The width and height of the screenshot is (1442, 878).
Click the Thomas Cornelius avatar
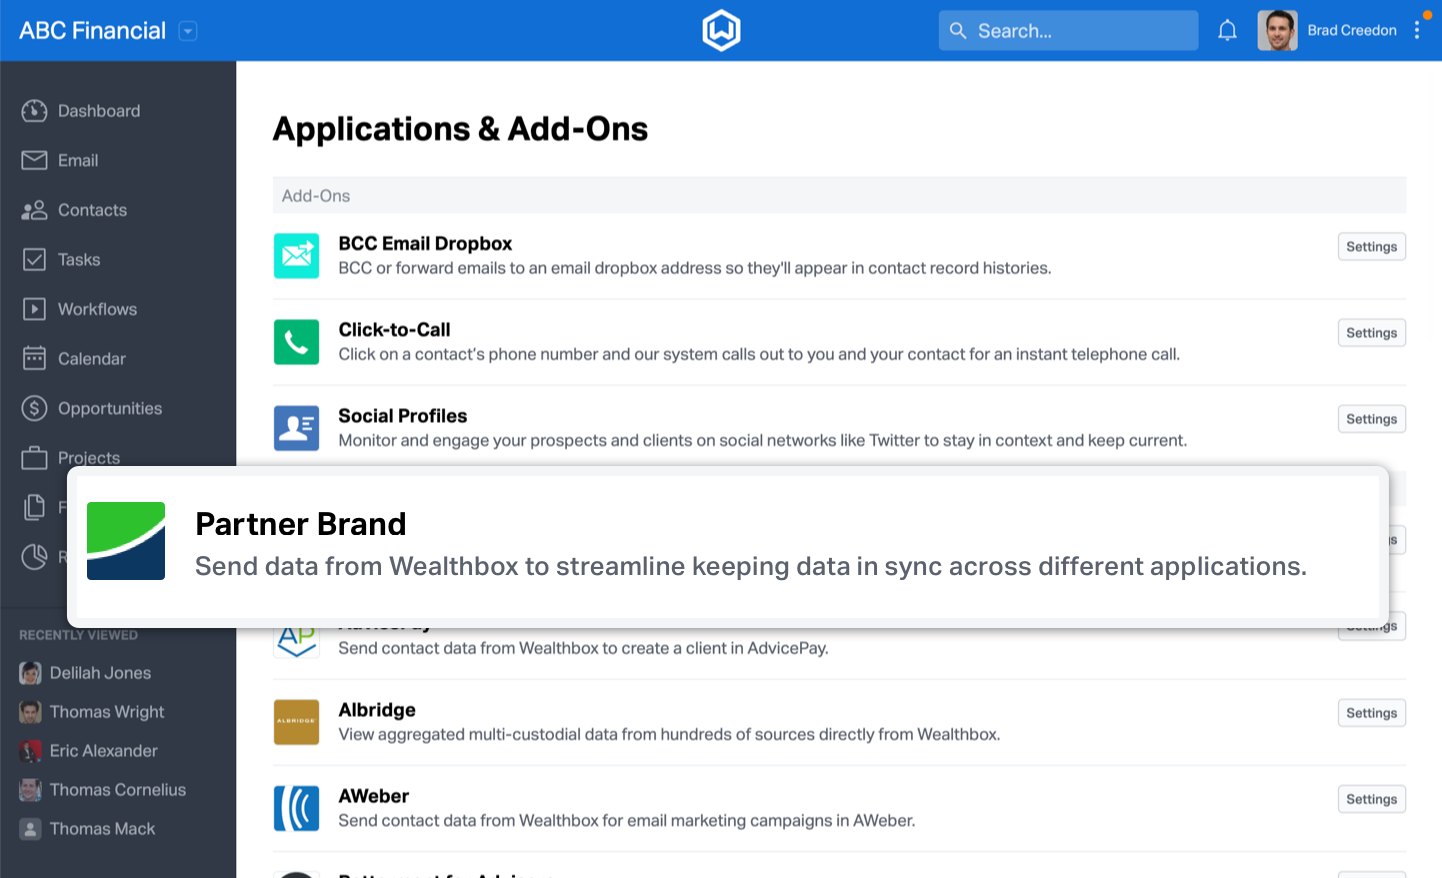click(x=30, y=790)
